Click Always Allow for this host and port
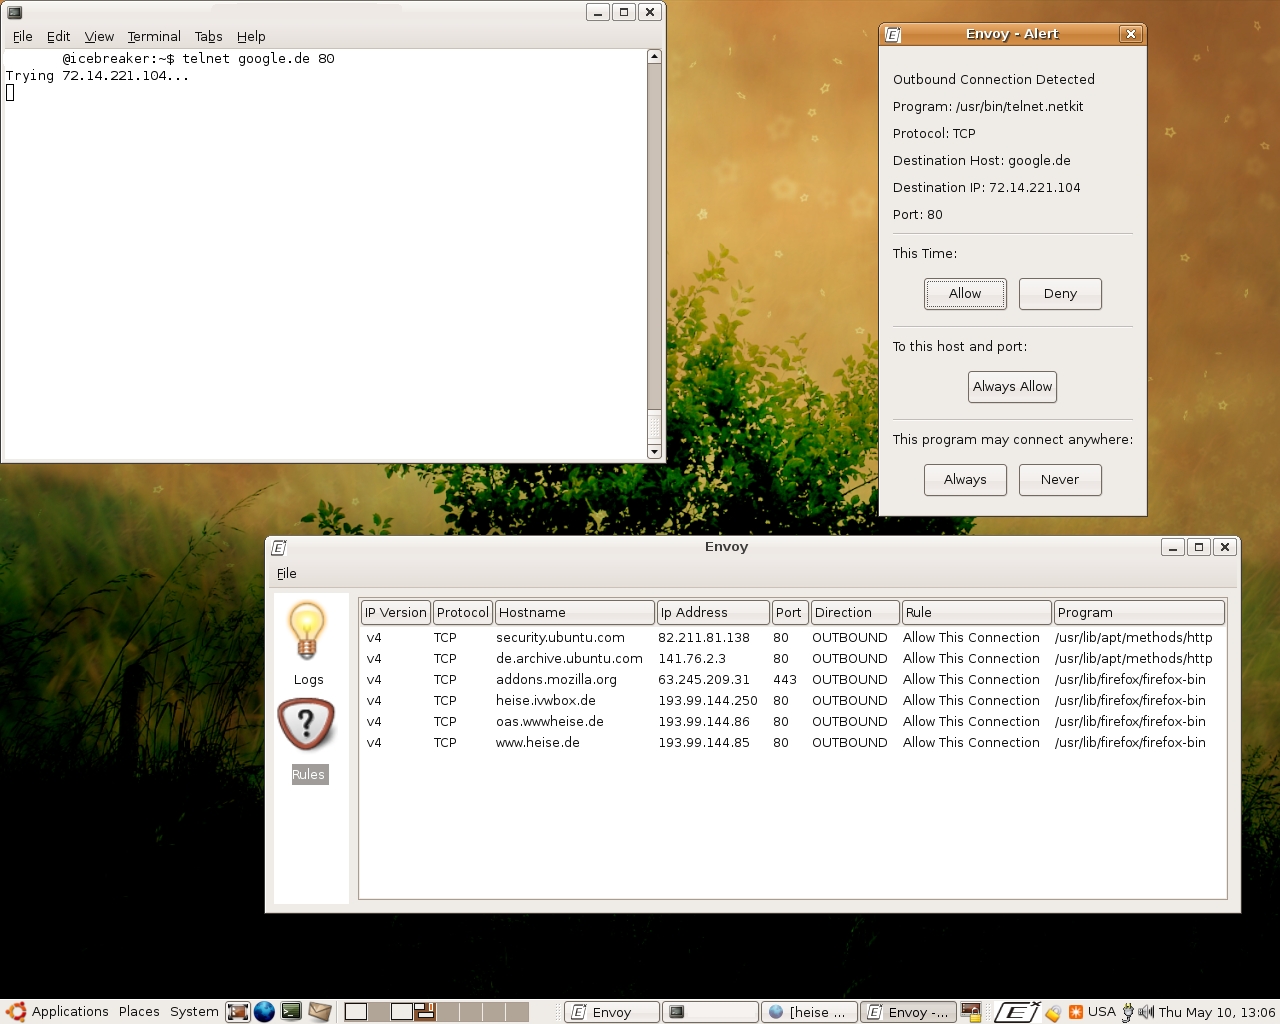Viewport: 1280px width, 1024px height. (x=1012, y=387)
